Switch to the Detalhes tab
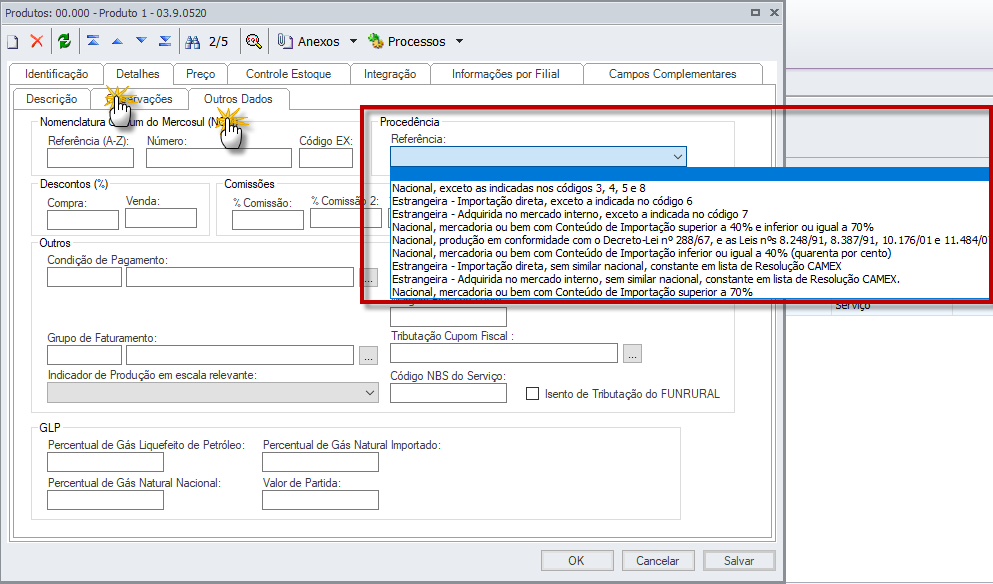993x584 pixels. tap(137, 74)
